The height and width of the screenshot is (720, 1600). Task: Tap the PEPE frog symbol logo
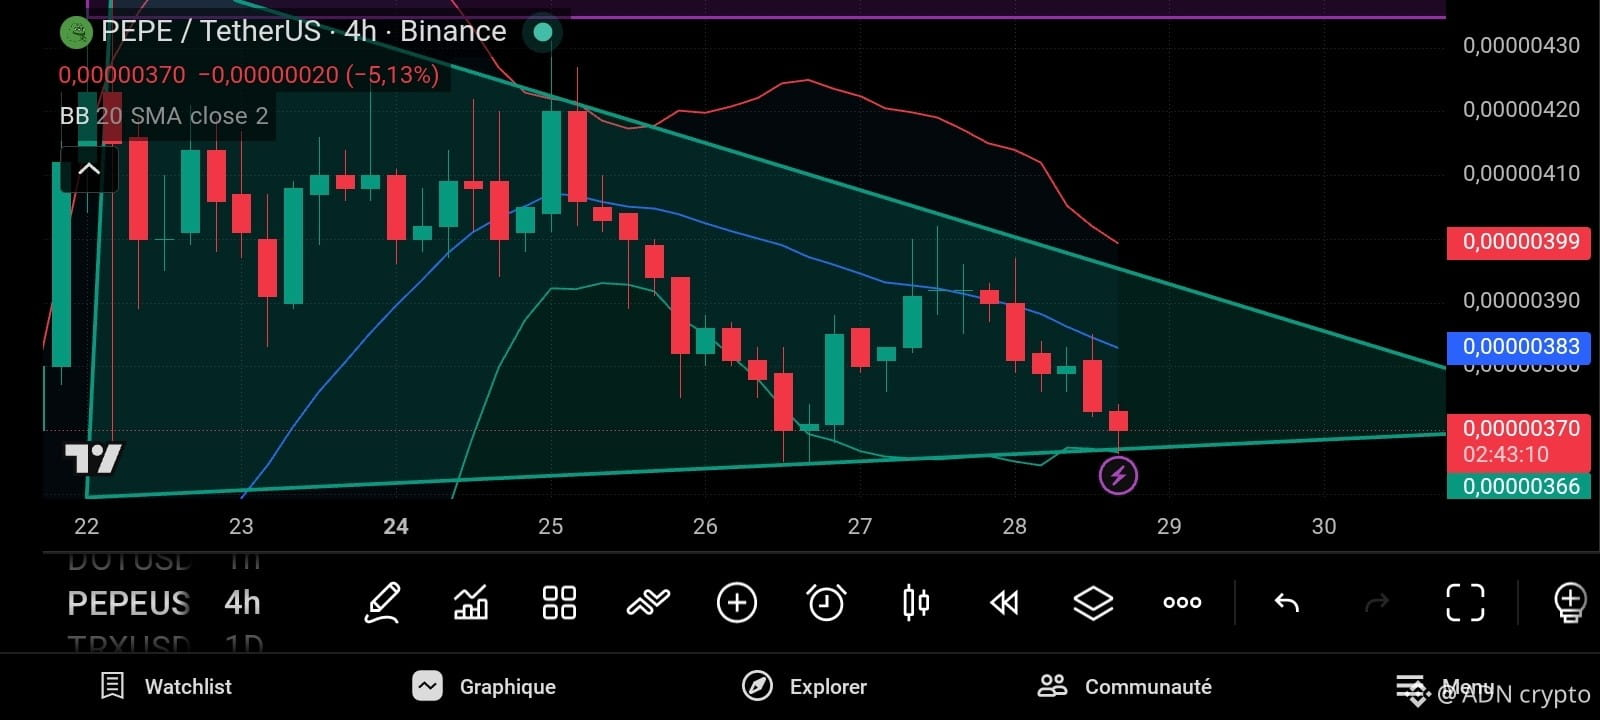(76, 32)
